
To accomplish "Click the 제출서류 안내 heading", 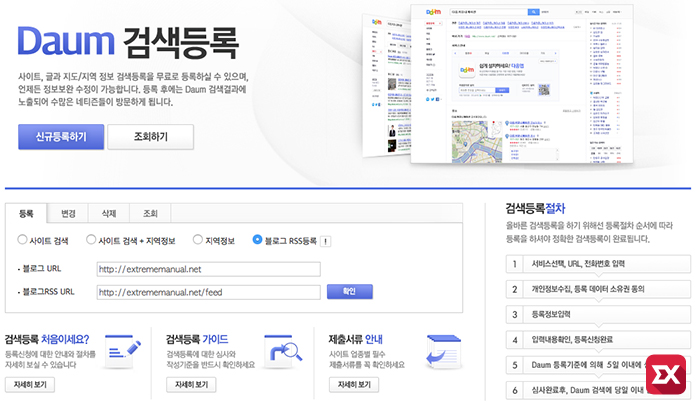I will tap(356, 340).
